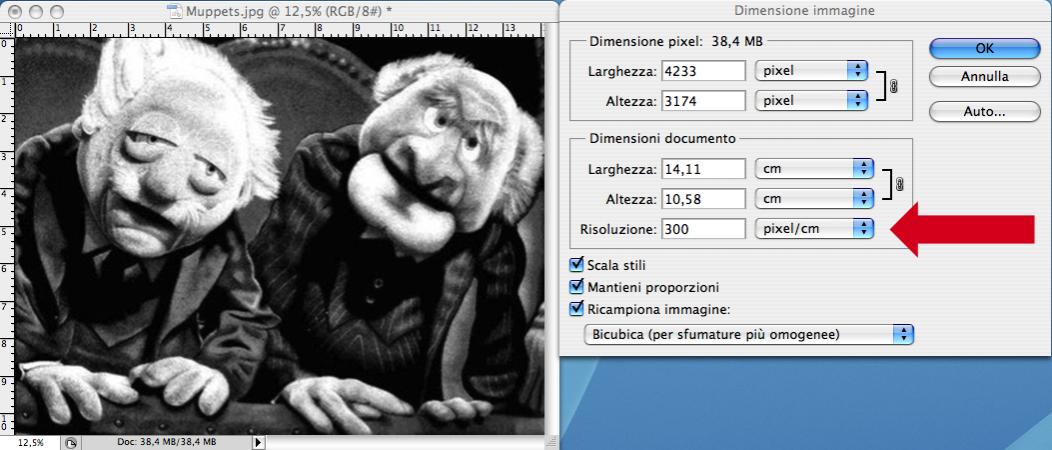Open the status bar info arrow menu
1052x450 pixels.
point(260,443)
